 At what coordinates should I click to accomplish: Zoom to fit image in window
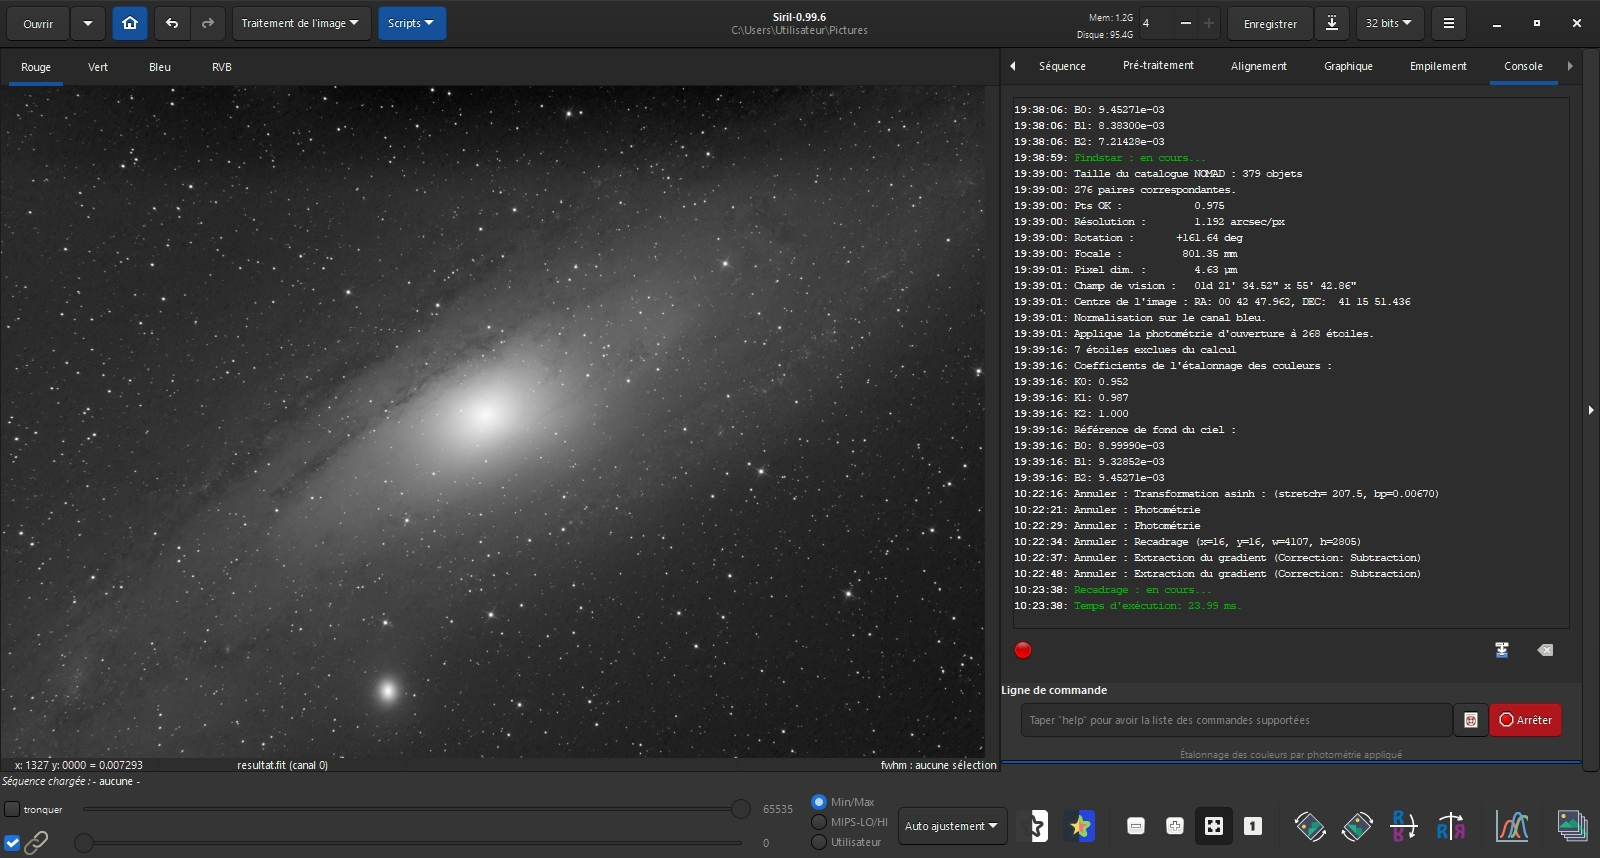1213,826
